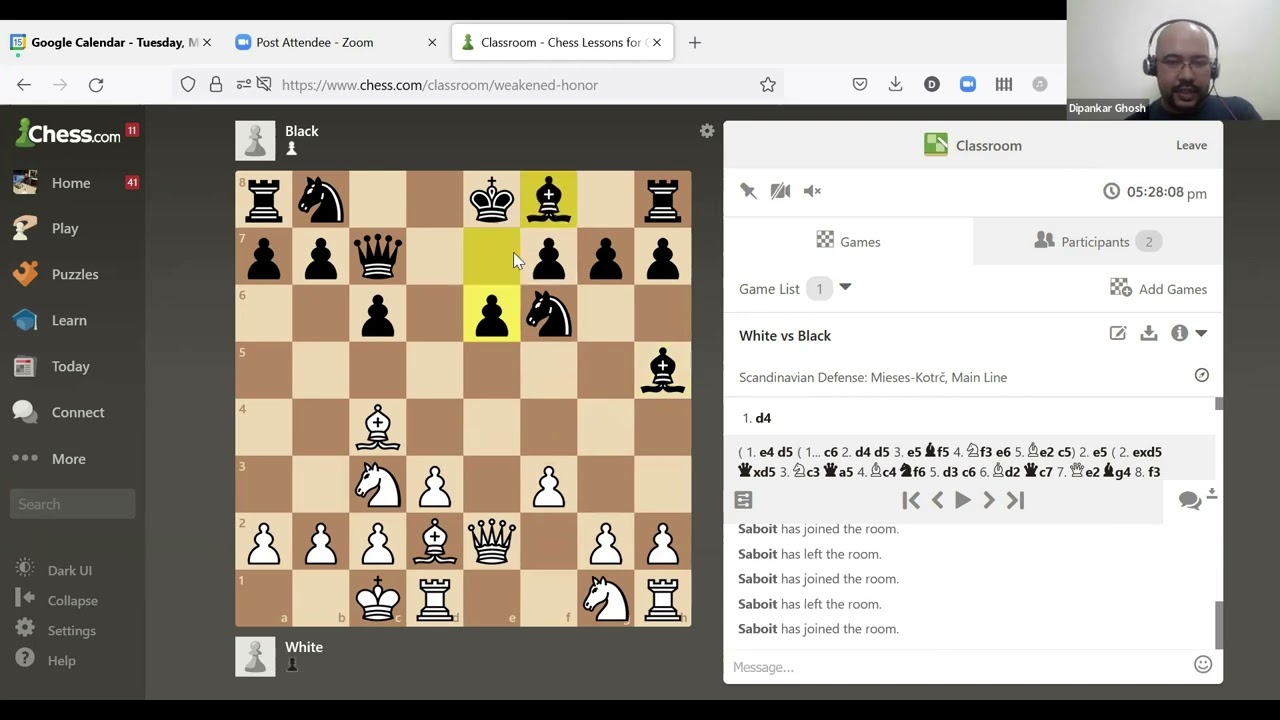
Task: Toggle microphone mute icon
Action: [748, 191]
